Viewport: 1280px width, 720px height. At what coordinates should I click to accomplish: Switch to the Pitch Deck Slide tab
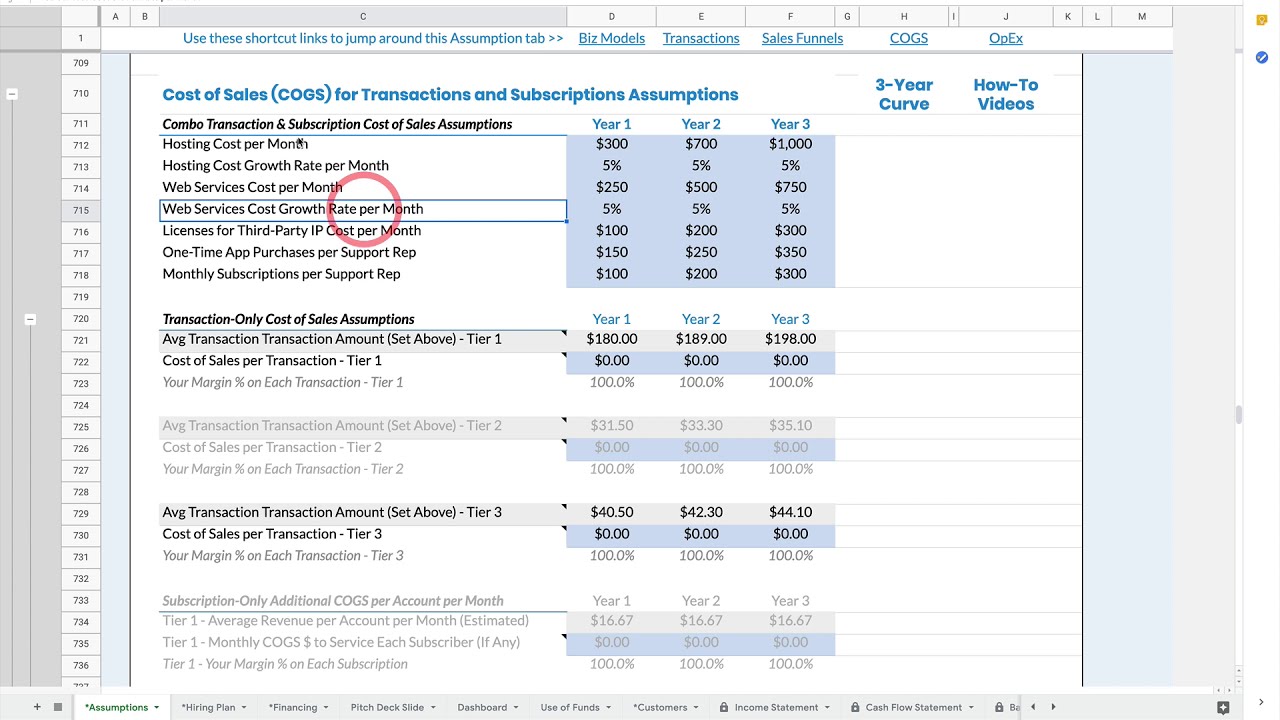point(387,708)
